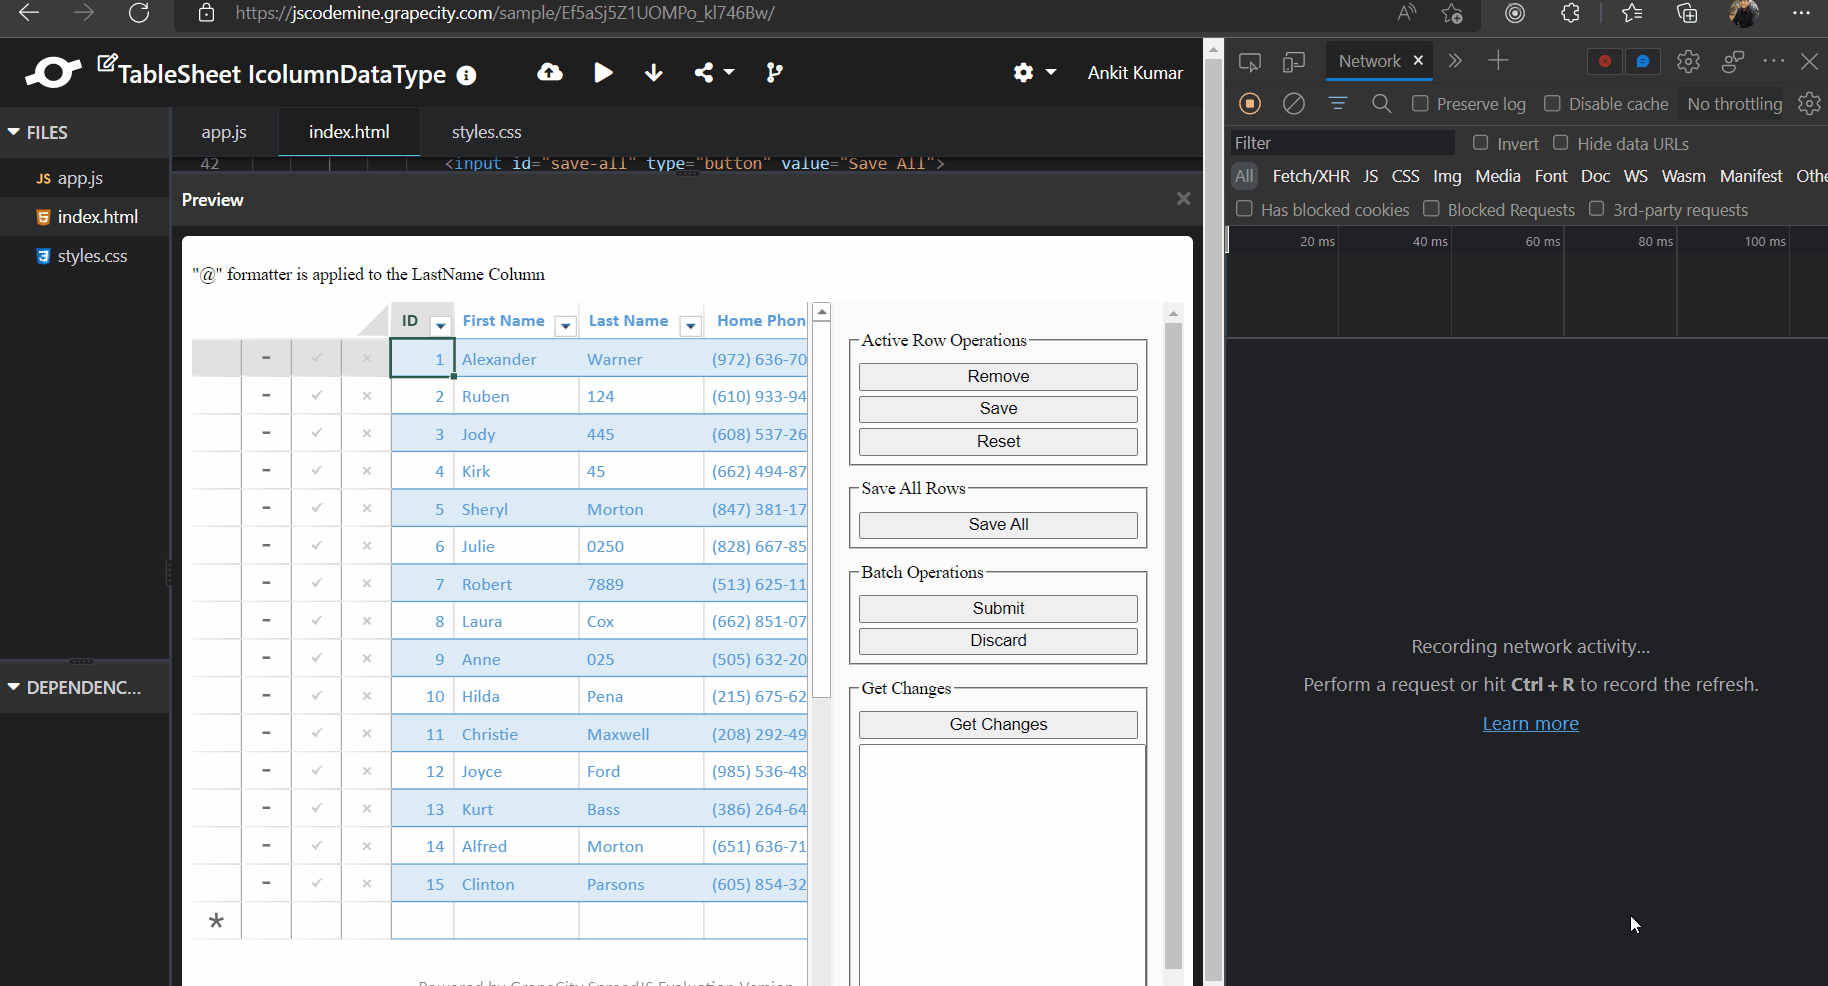Enable the Preserve log checkbox
Image resolution: width=1828 pixels, height=986 pixels.
point(1421,103)
